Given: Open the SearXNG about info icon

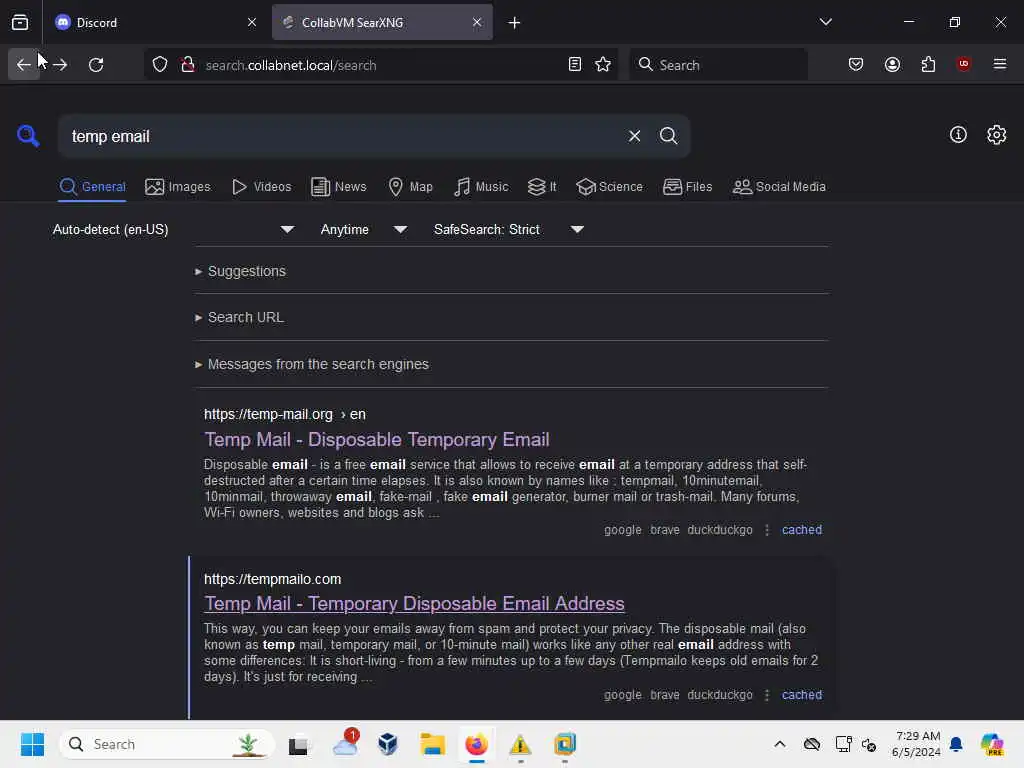Looking at the screenshot, I should [958, 135].
